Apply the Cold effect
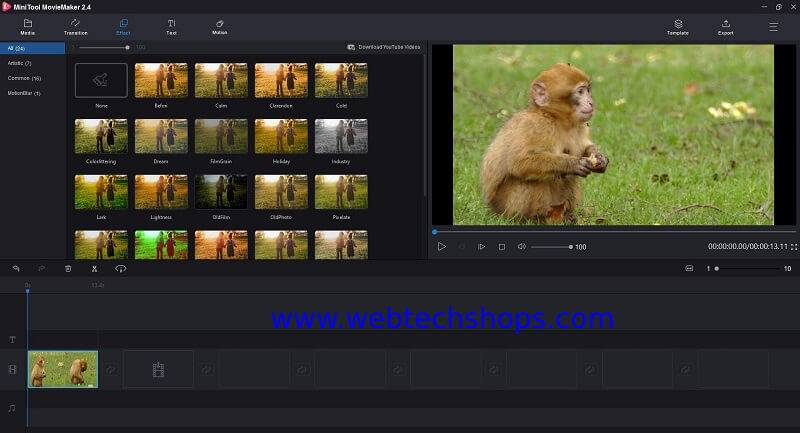The image size is (800, 433). pyautogui.click(x=341, y=80)
